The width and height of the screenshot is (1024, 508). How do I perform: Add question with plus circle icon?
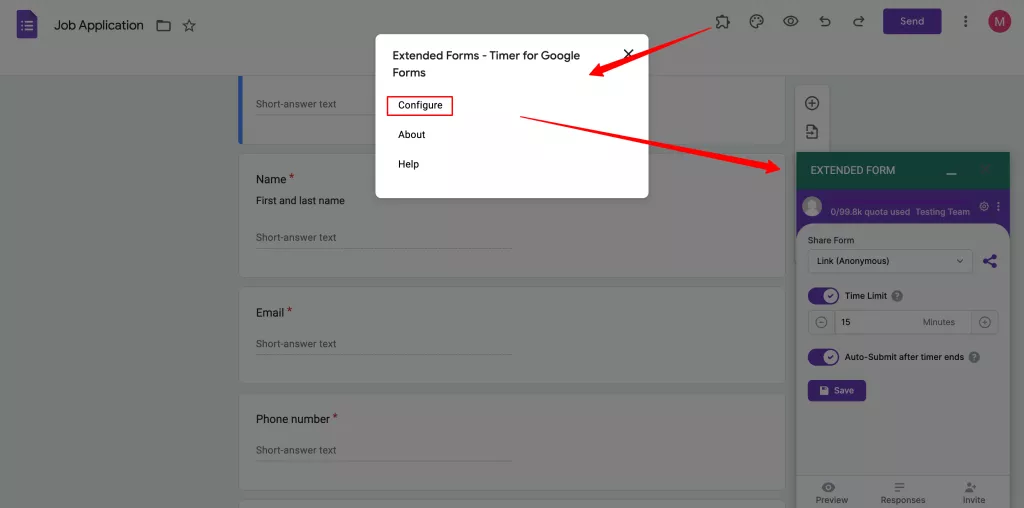click(x=812, y=103)
